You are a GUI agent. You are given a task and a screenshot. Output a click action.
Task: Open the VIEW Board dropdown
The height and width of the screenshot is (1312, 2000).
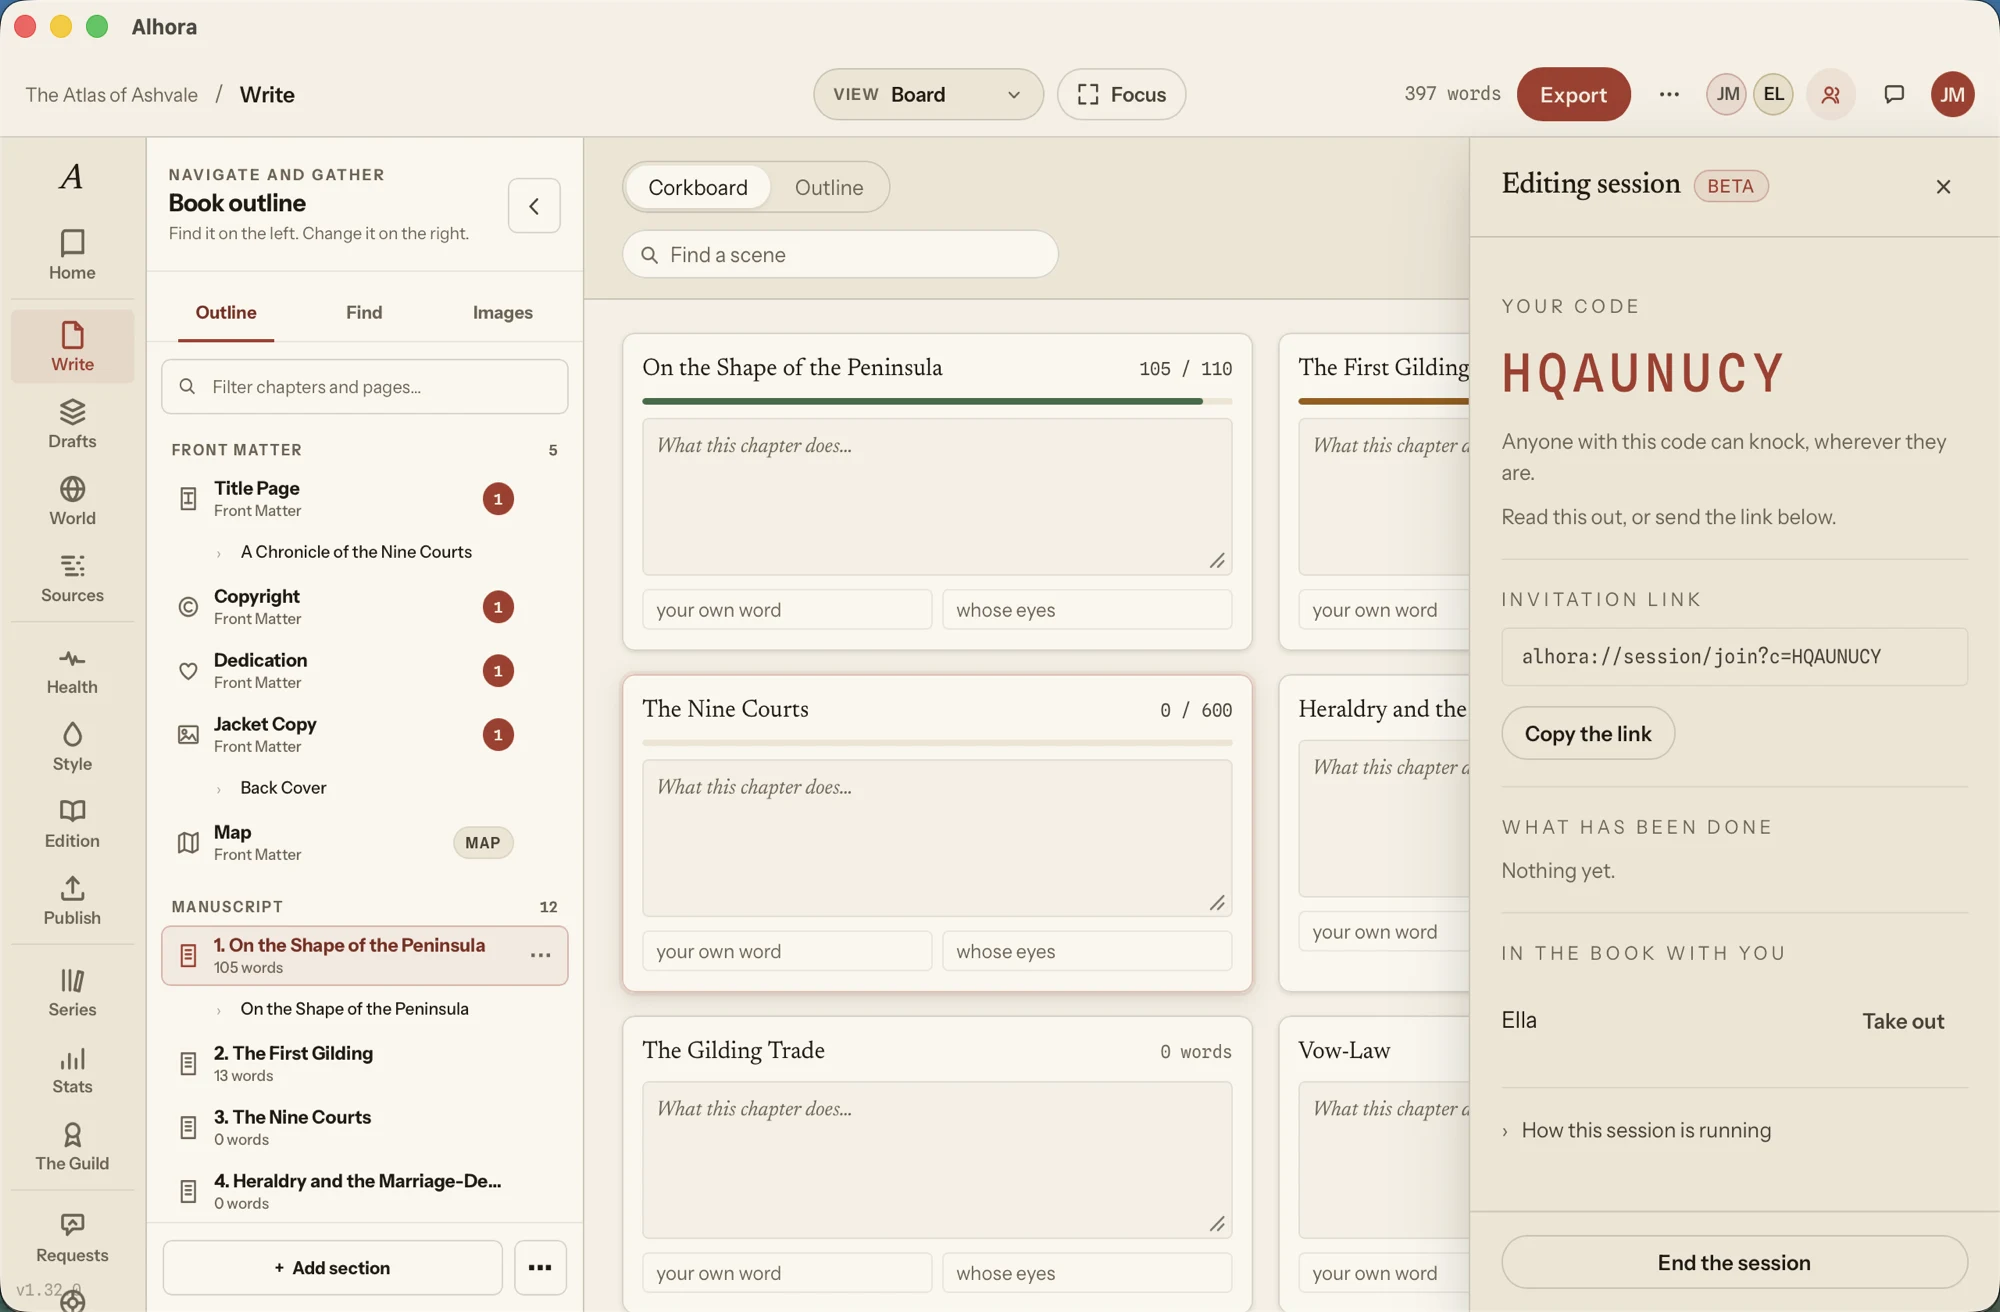click(928, 94)
